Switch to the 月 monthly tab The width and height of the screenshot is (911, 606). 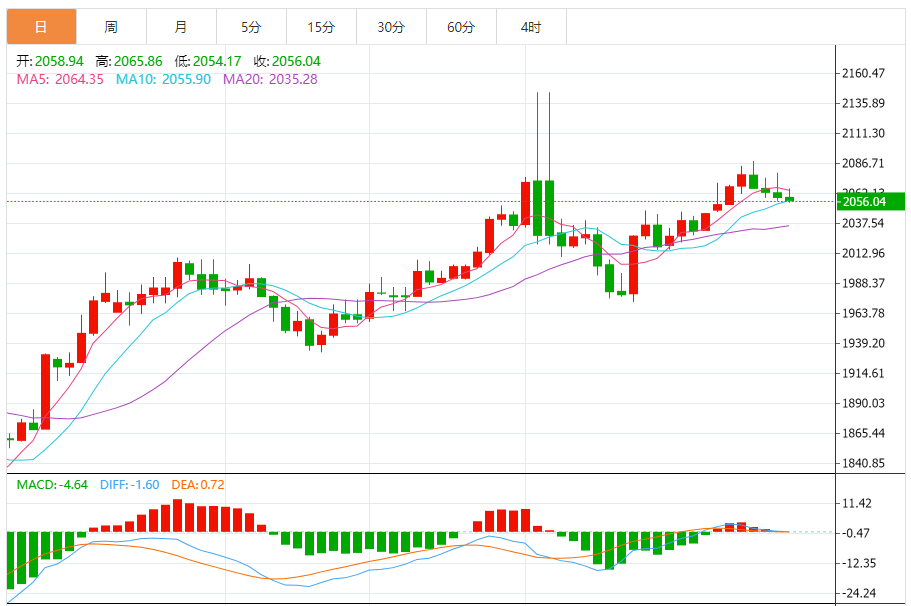click(181, 27)
